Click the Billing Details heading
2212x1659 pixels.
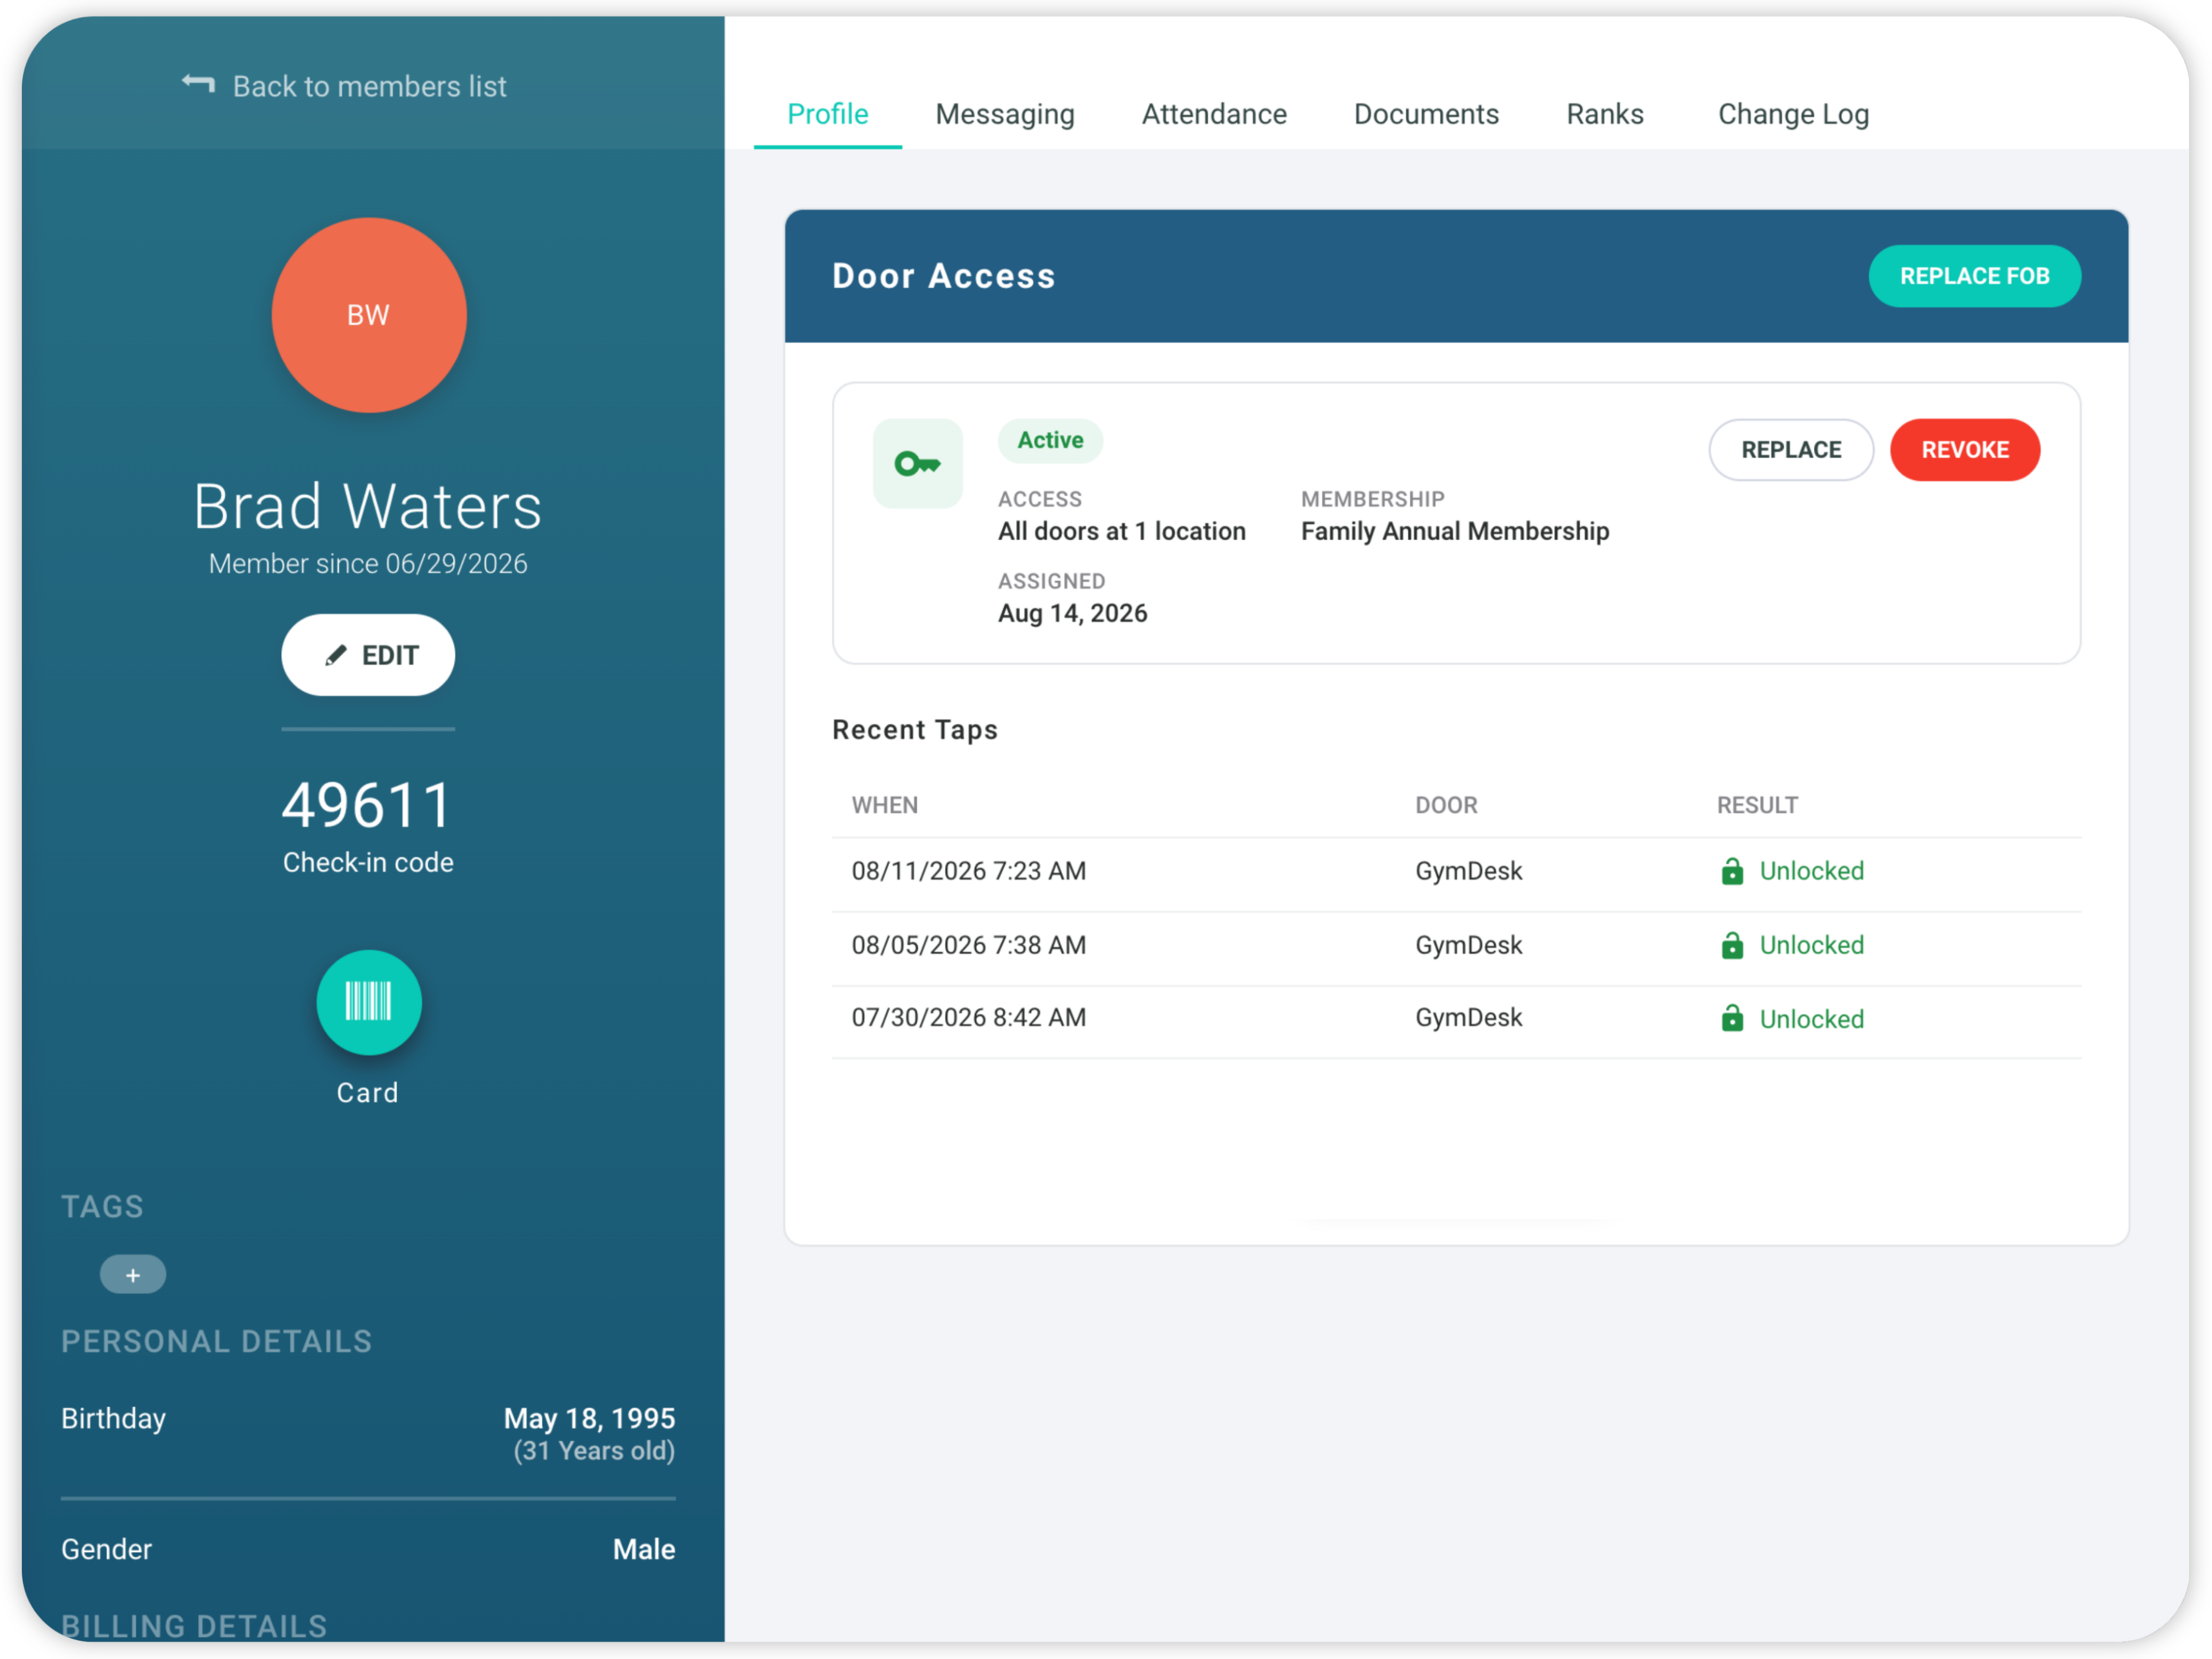(x=194, y=1626)
